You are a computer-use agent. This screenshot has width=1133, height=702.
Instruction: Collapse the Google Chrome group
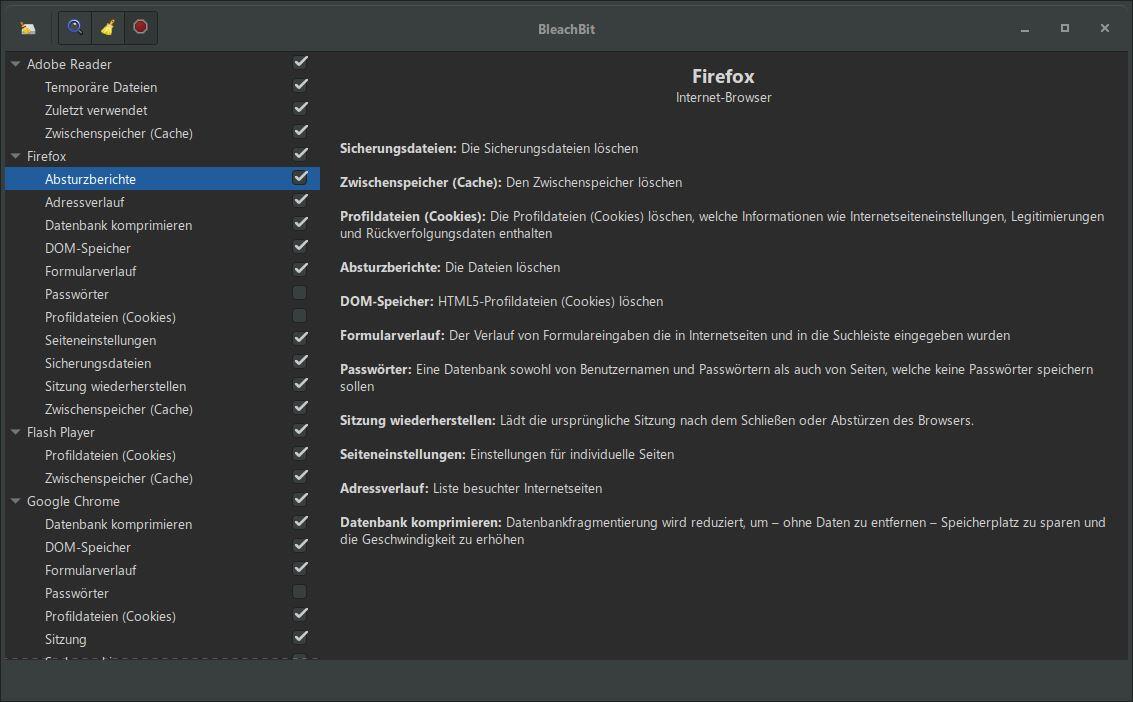(15, 501)
